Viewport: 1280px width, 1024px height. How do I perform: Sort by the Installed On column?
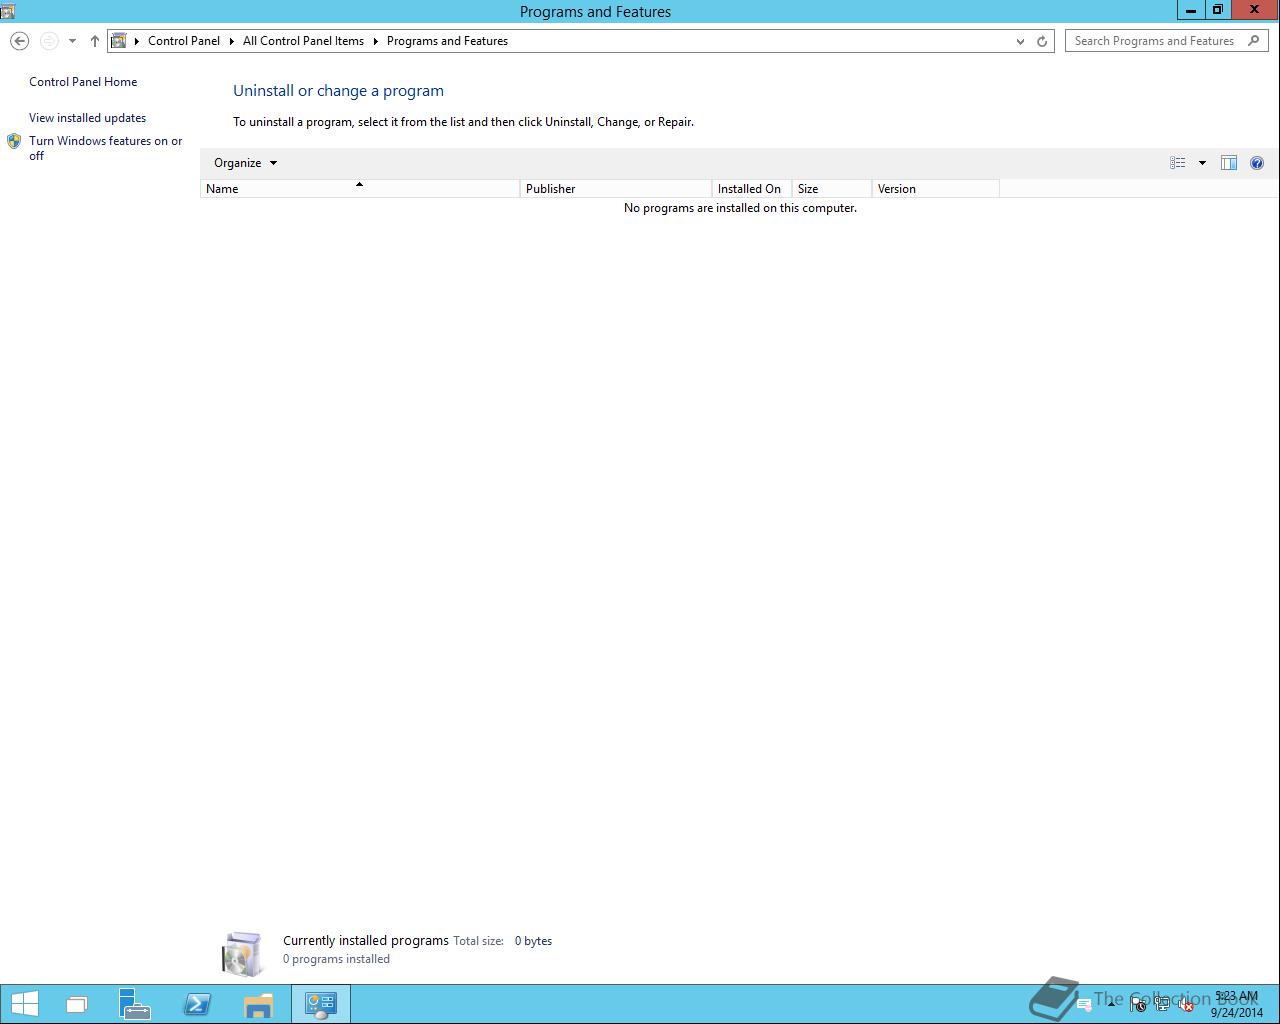click(x=752, y=189)
